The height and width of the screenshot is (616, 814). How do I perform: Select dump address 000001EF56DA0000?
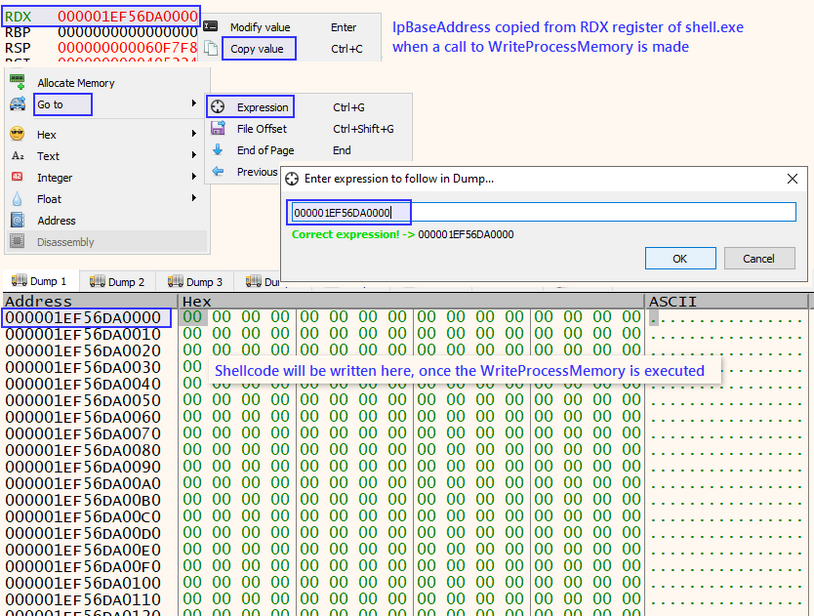[83, 318]
